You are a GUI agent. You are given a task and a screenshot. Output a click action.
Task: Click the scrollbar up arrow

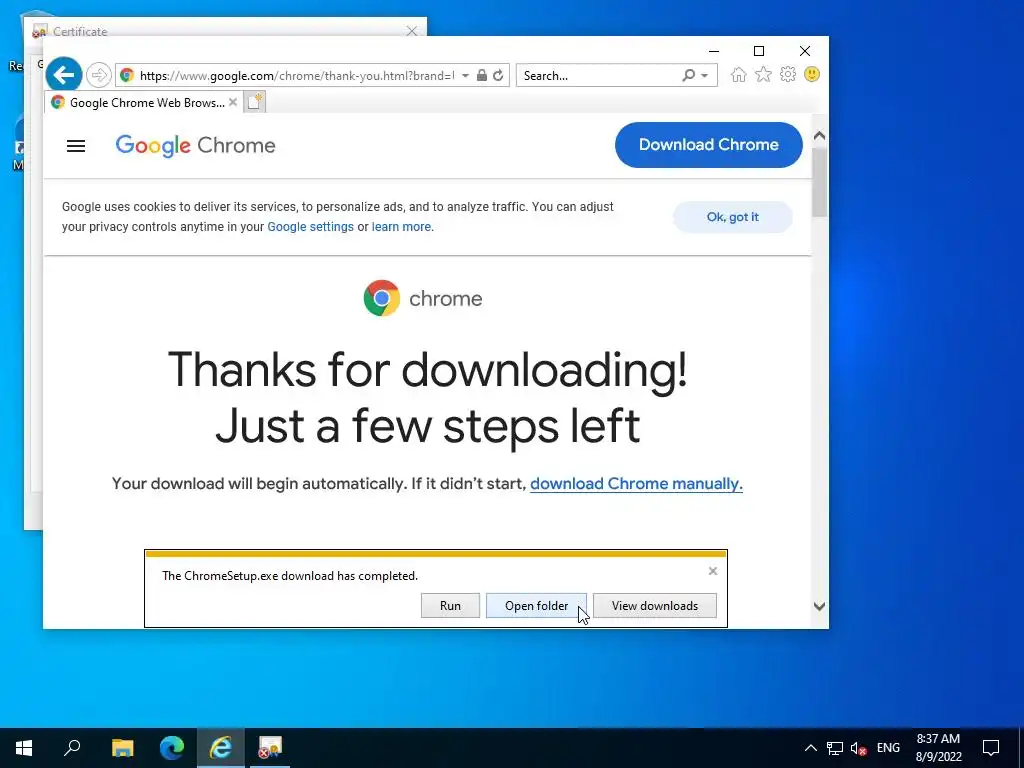[x=820, y=136]
